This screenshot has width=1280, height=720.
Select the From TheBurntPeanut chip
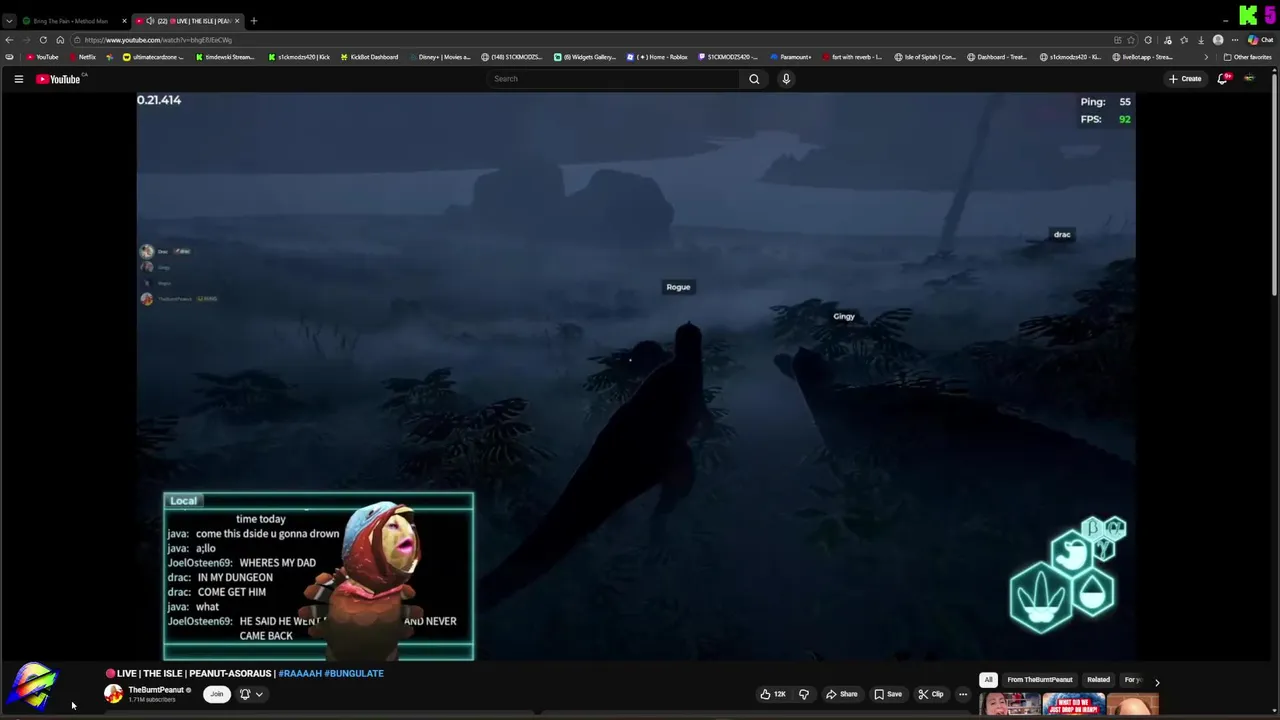pos(1040,680)
